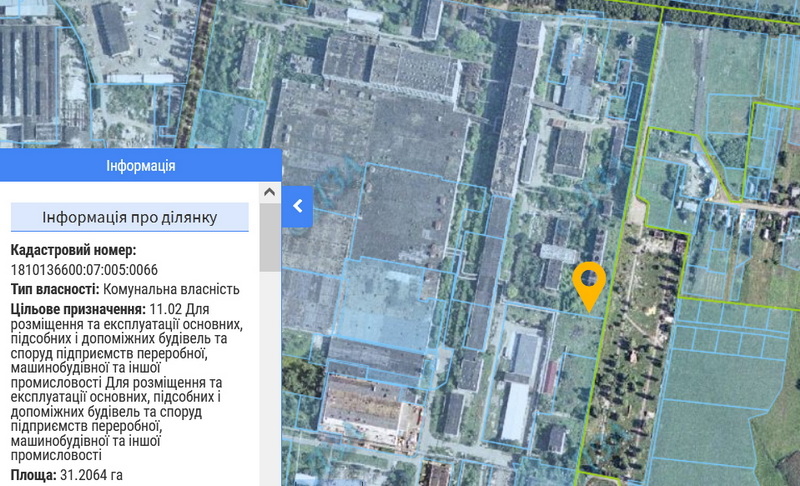Click the Площа 31.2064 га line
The width and height of the screenshot is (800, 486).
point(66,474)
